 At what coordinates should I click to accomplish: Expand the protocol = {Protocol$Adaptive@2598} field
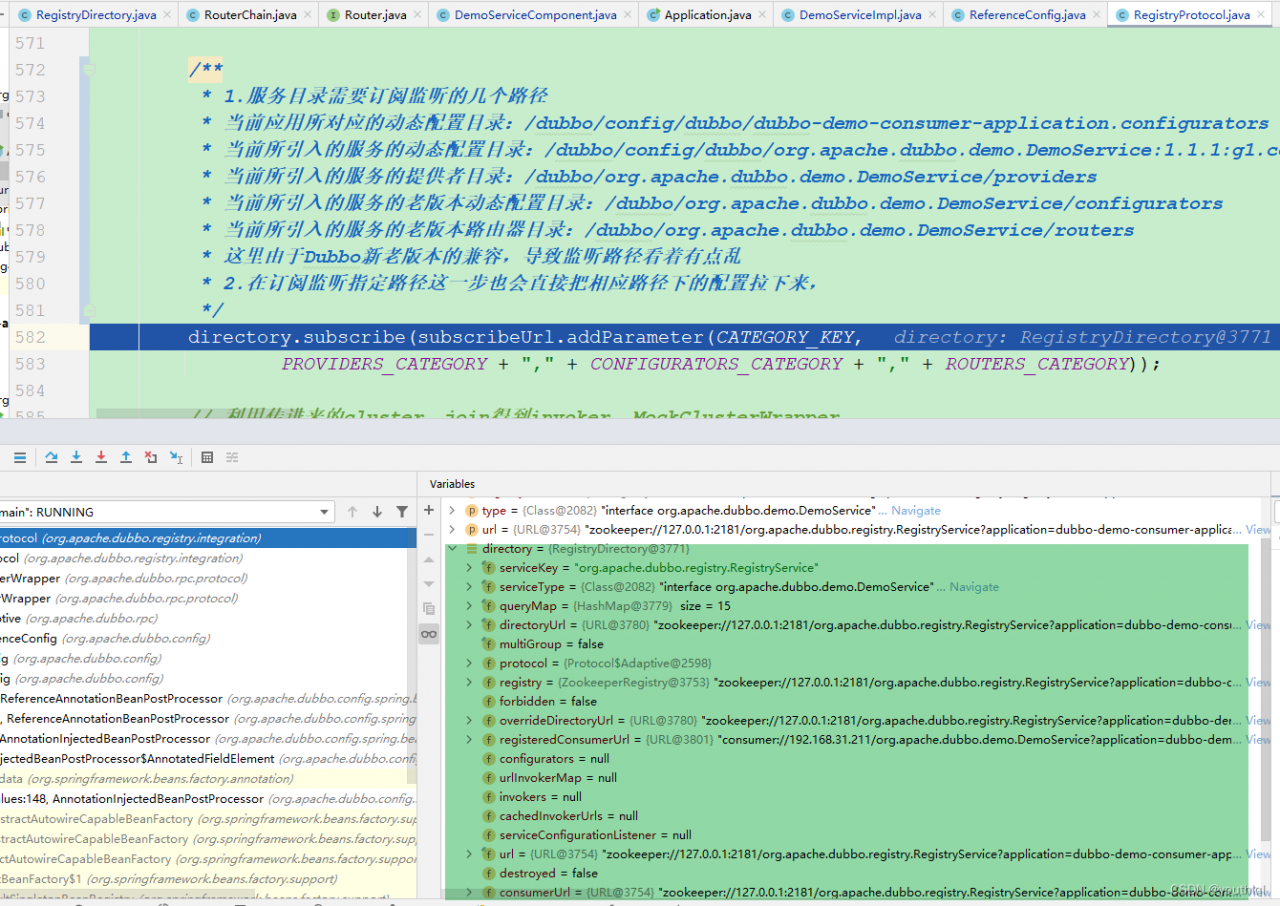(470, 663)
